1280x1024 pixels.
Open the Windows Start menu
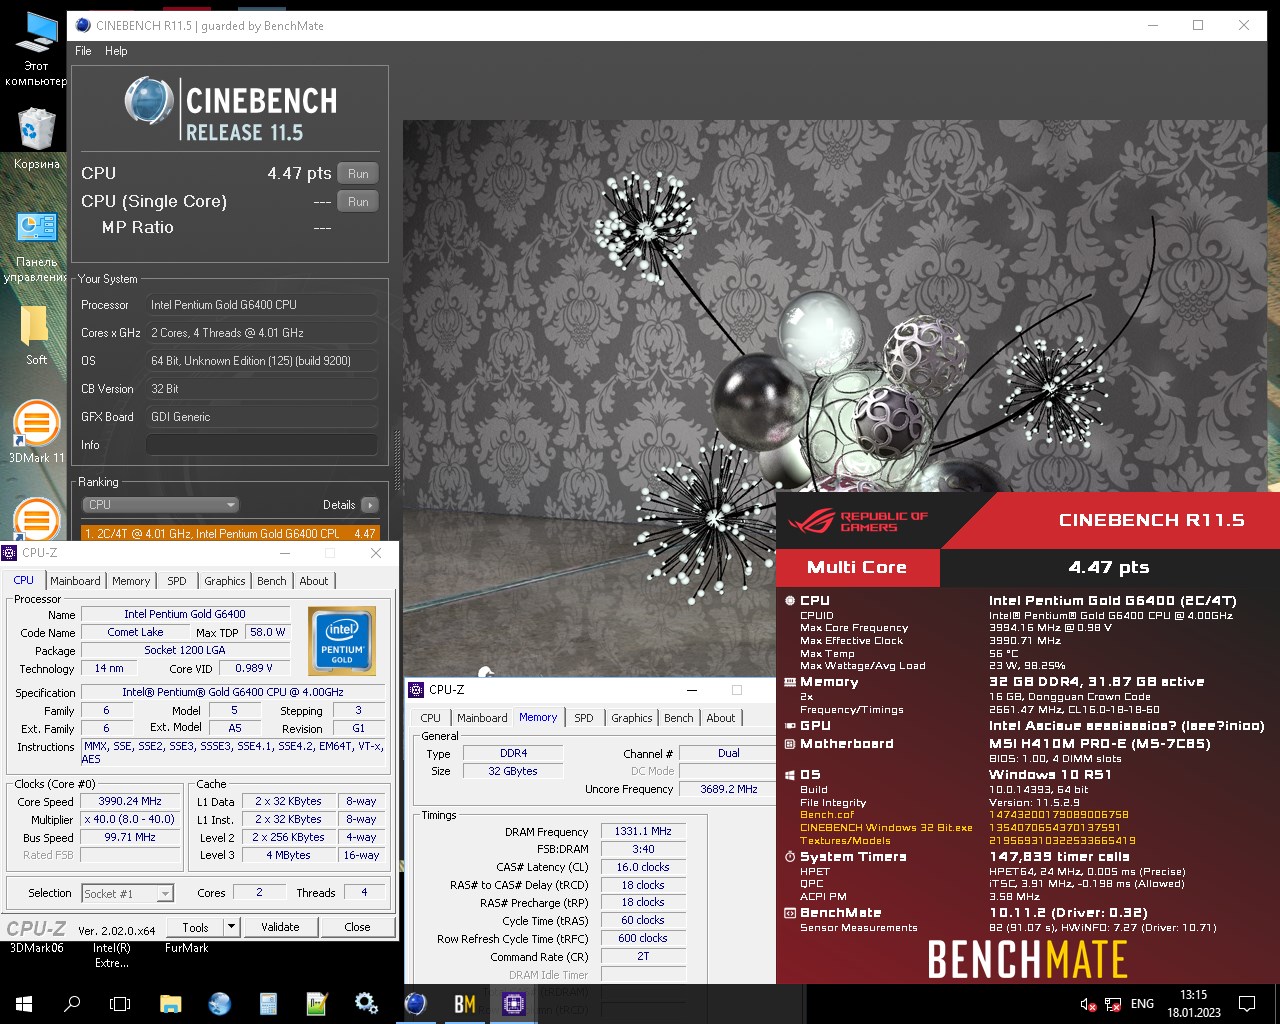click(24, 1003)
